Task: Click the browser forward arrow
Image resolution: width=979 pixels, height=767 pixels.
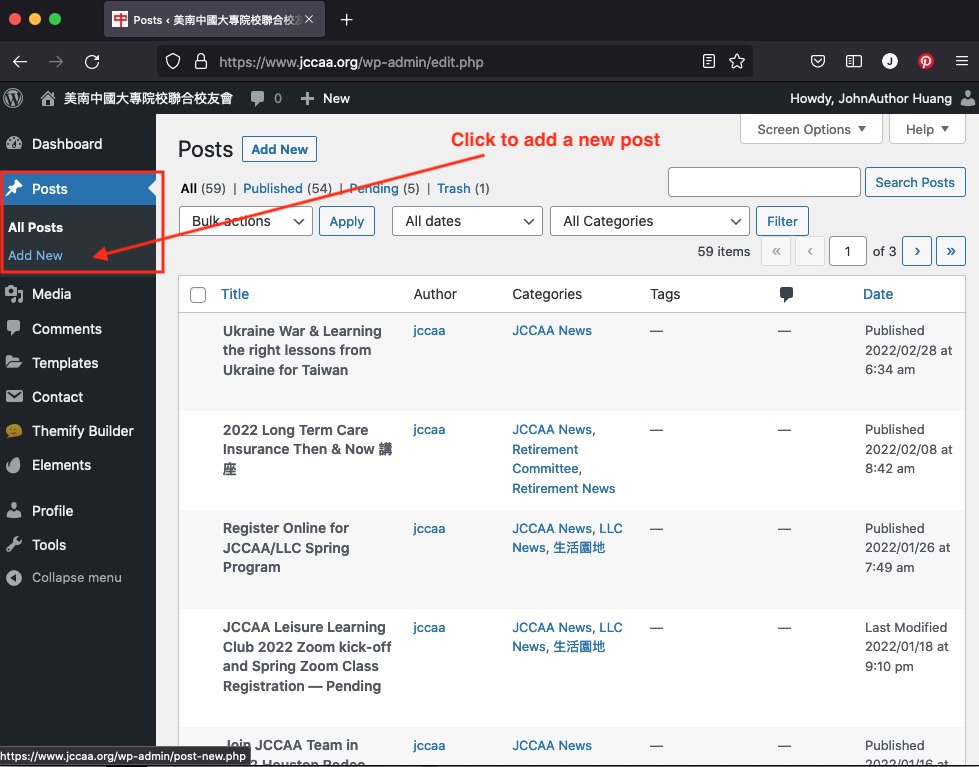Action: (56, 61)
